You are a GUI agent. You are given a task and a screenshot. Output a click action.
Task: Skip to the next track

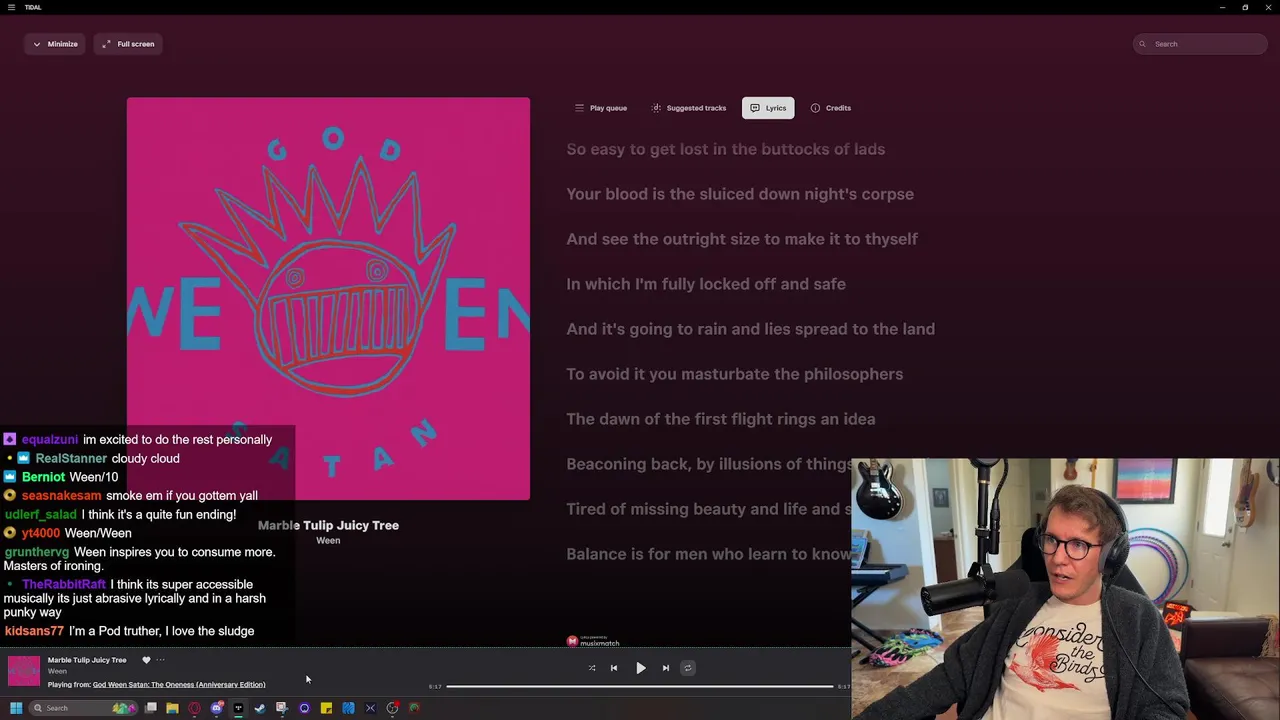pos(666,668)
